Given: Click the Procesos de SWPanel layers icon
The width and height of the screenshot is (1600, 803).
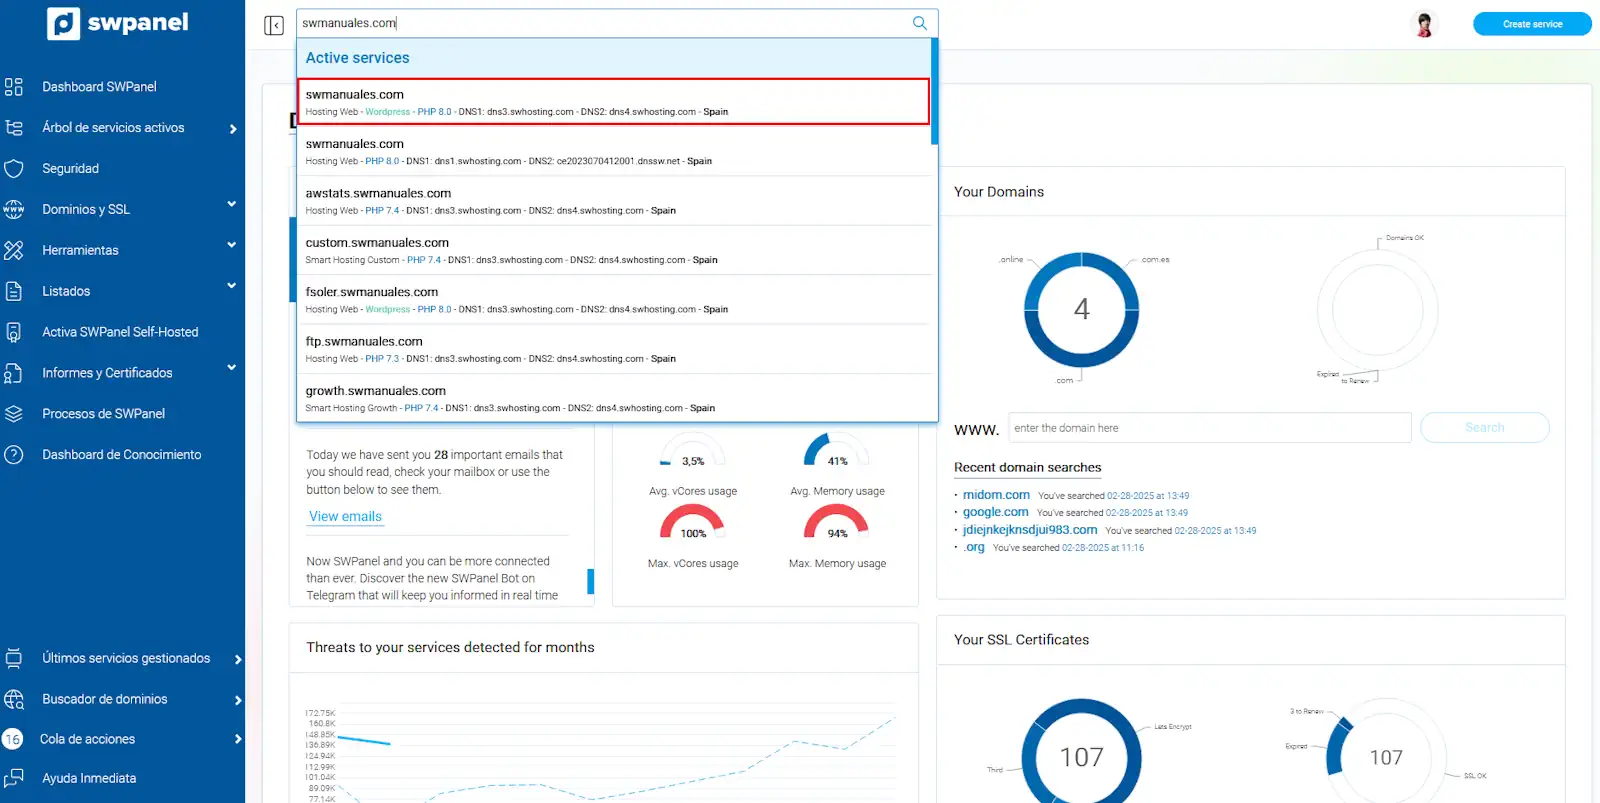Looking at the screenshot, I should [x=14, y=414].
